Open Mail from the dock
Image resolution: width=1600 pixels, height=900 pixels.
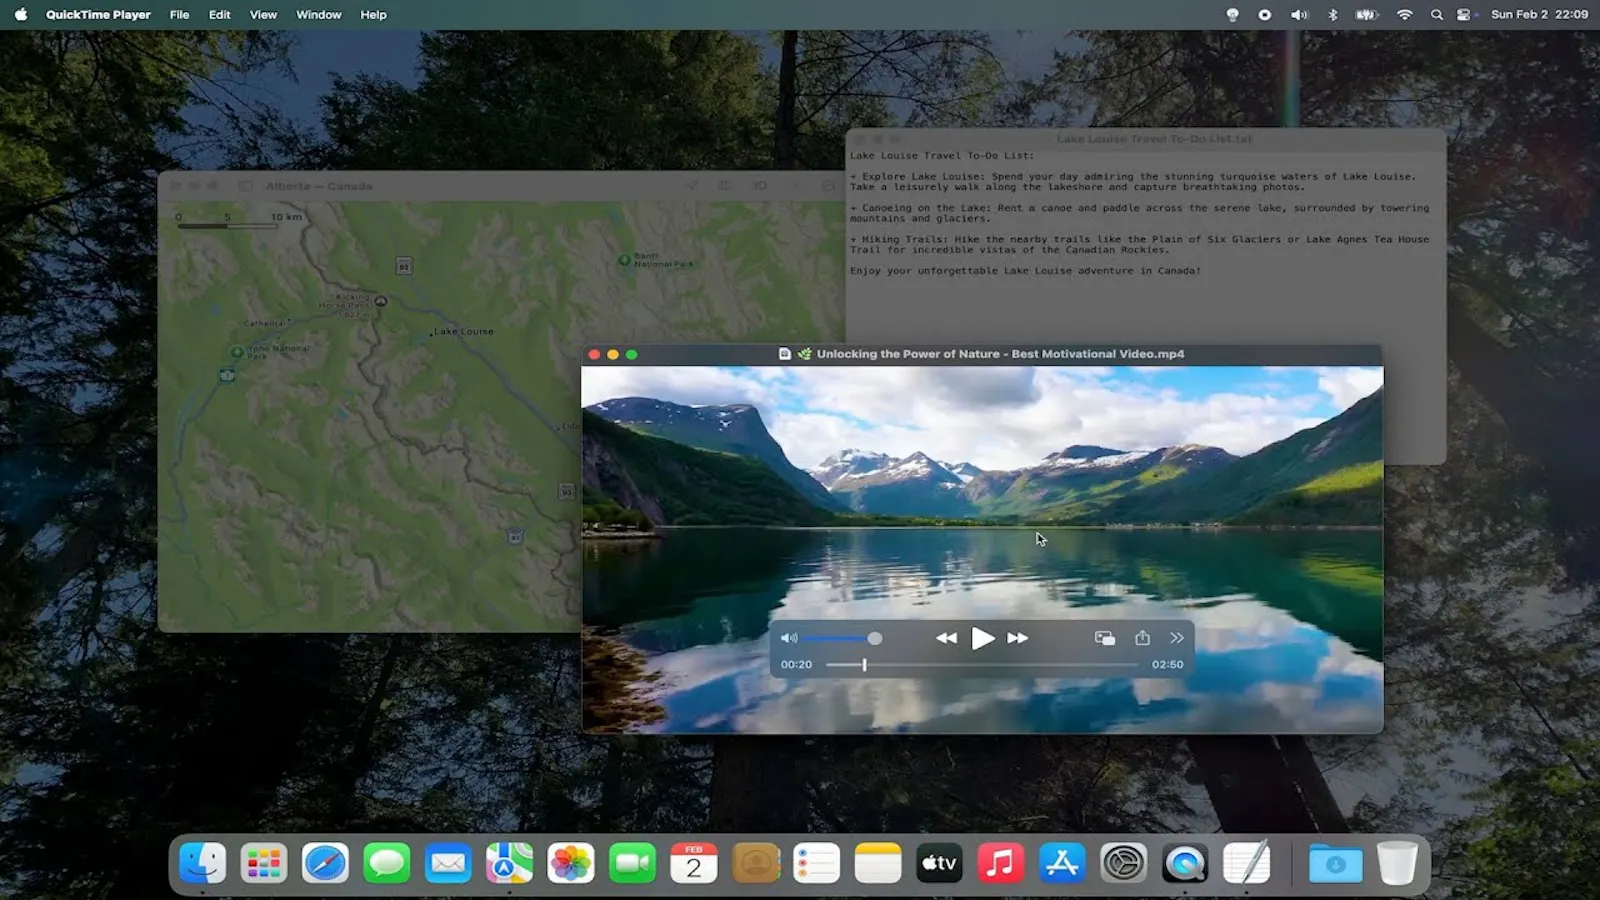tap(448, 863)
